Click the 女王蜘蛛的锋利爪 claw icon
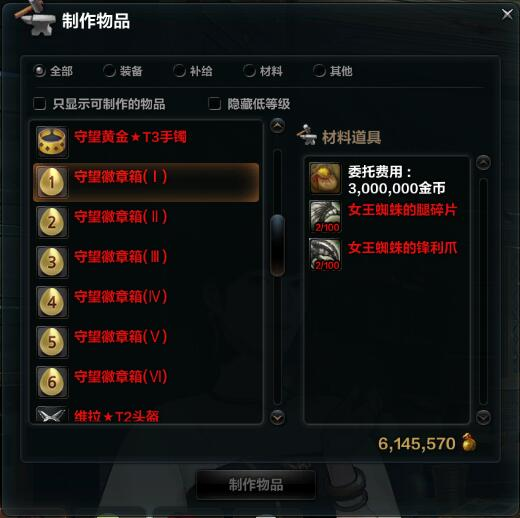This screenshot has width=520, height=518. pos(325,254)
